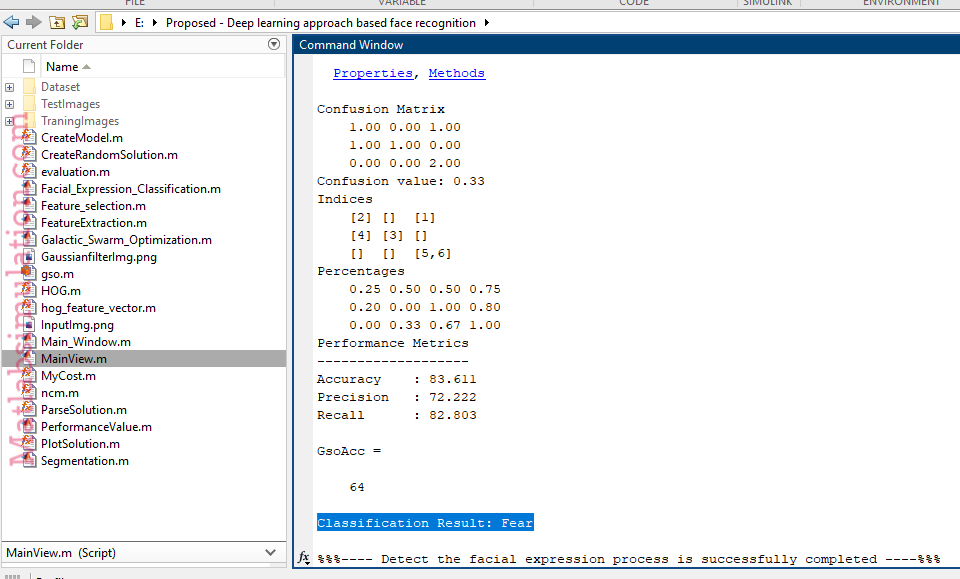Click the PerformanceValue.m file icon
Screen dimensions: 960x579
(x=28, y=427)
